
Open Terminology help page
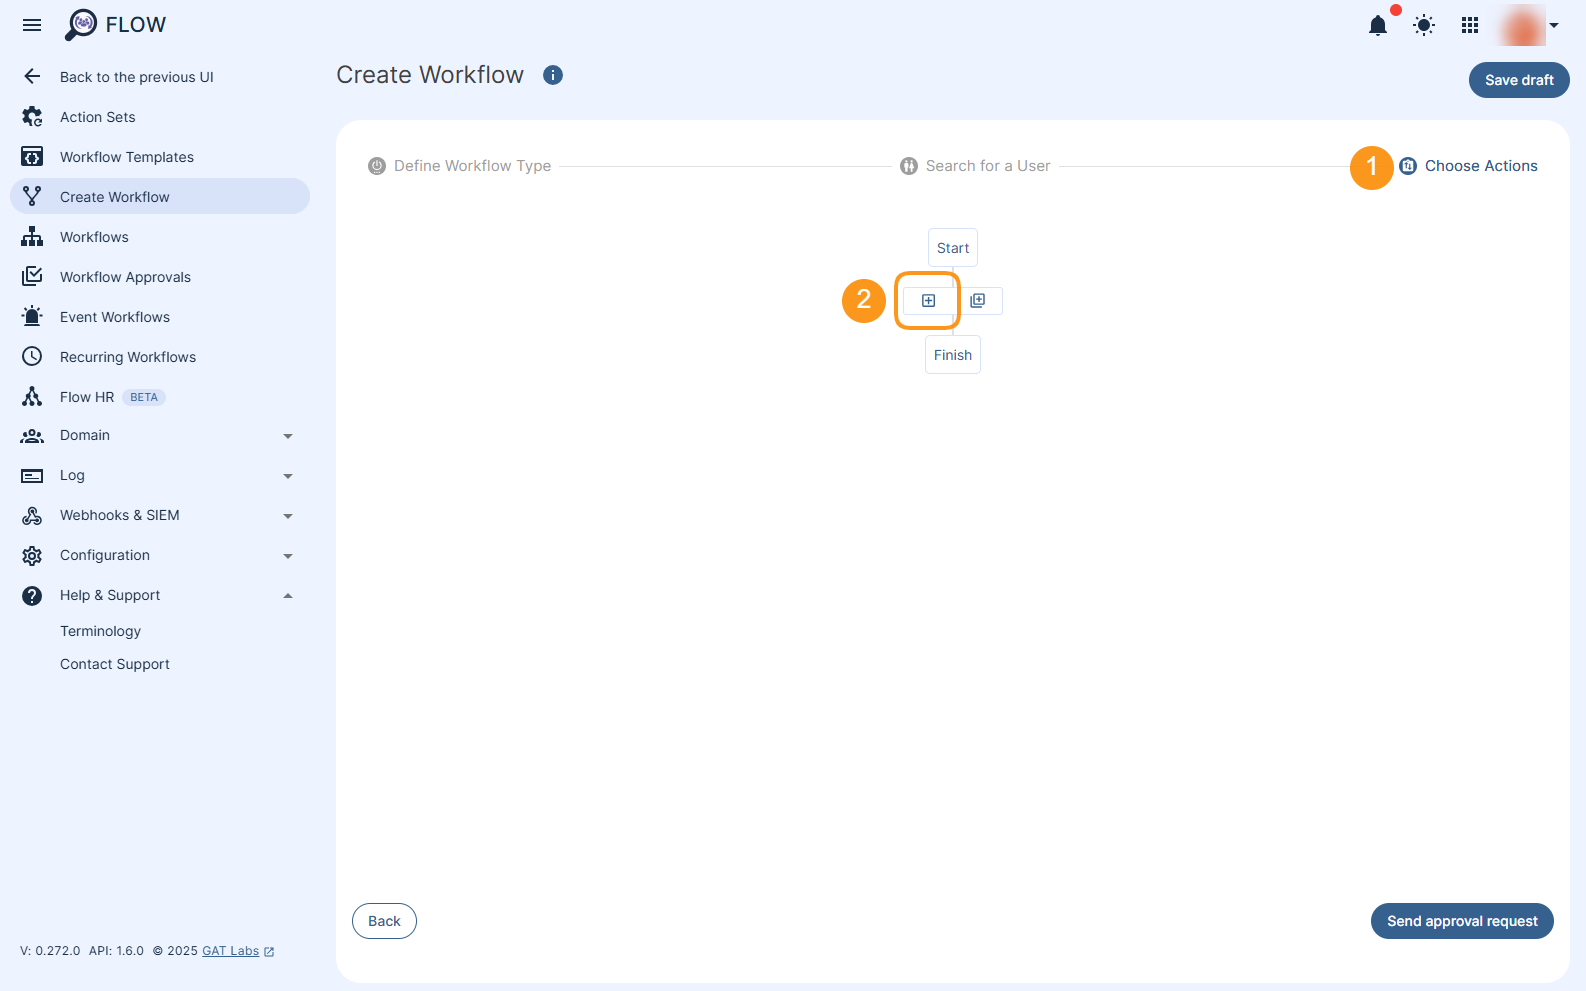pos(100,631)
